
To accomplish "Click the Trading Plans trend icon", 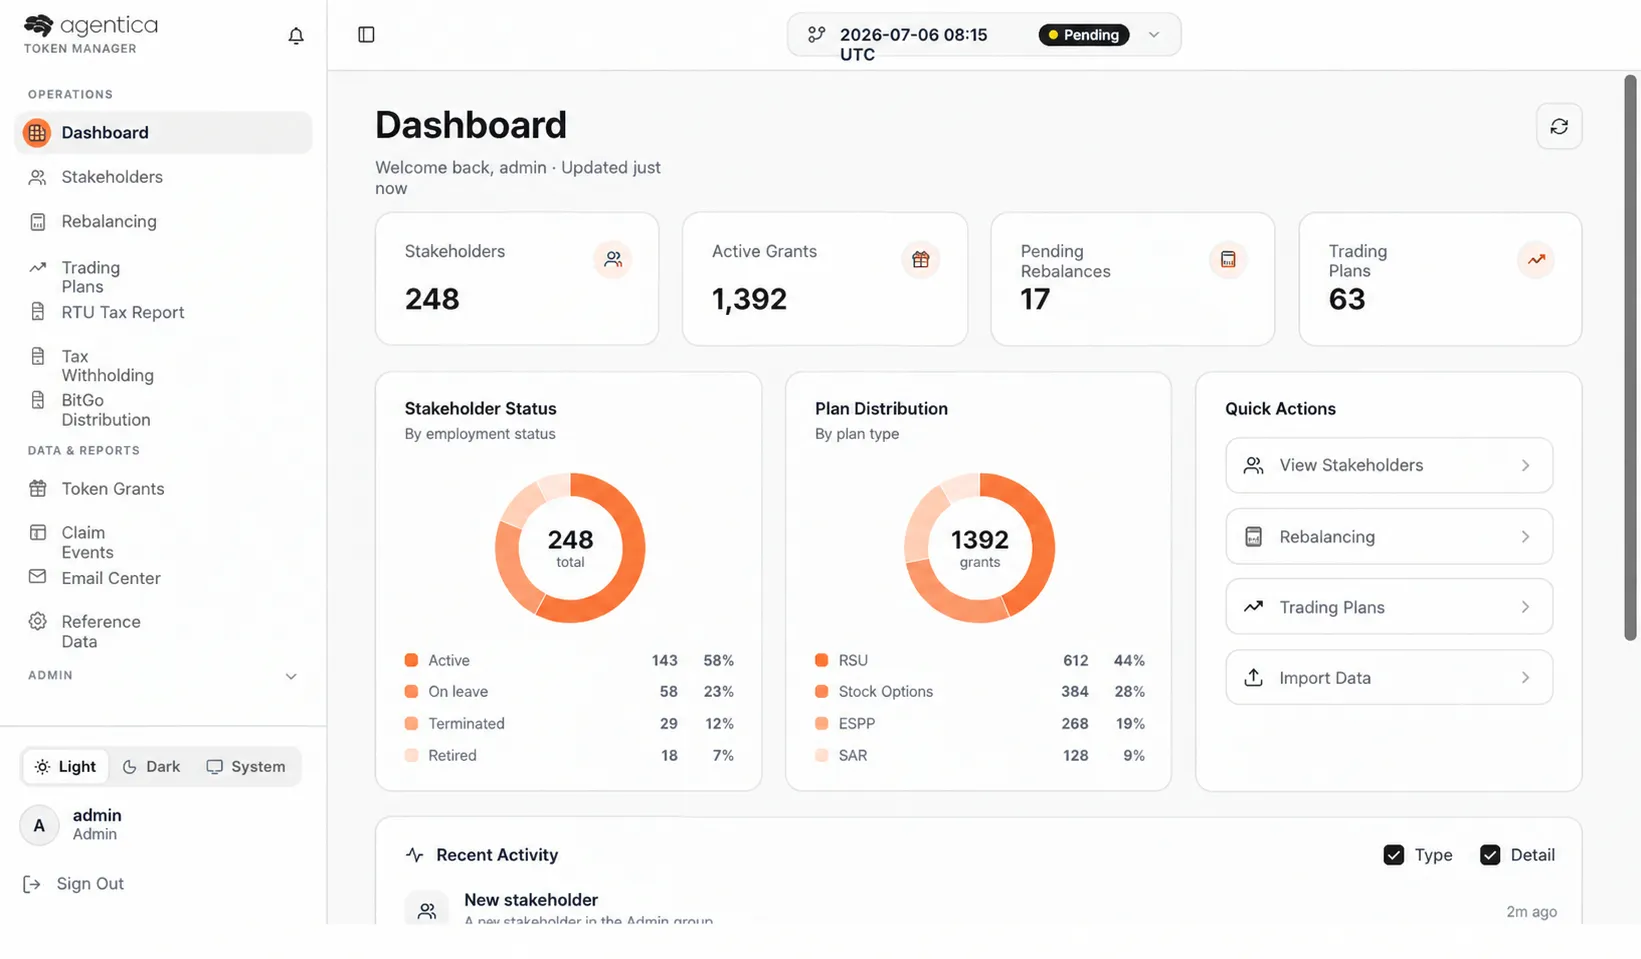I will pos(1536,260).
